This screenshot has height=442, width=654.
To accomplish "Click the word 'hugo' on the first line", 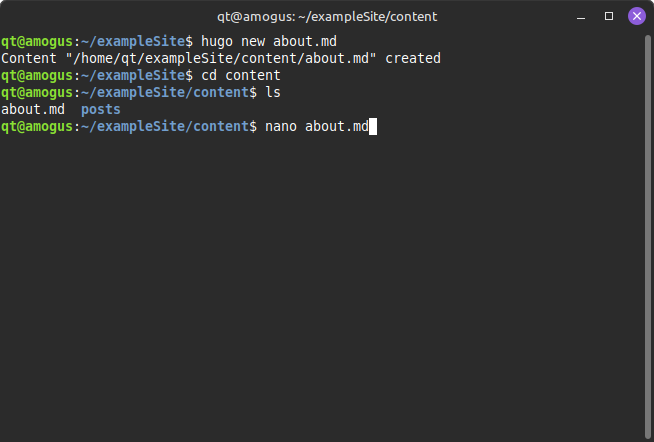I will [x=216, y=41].
